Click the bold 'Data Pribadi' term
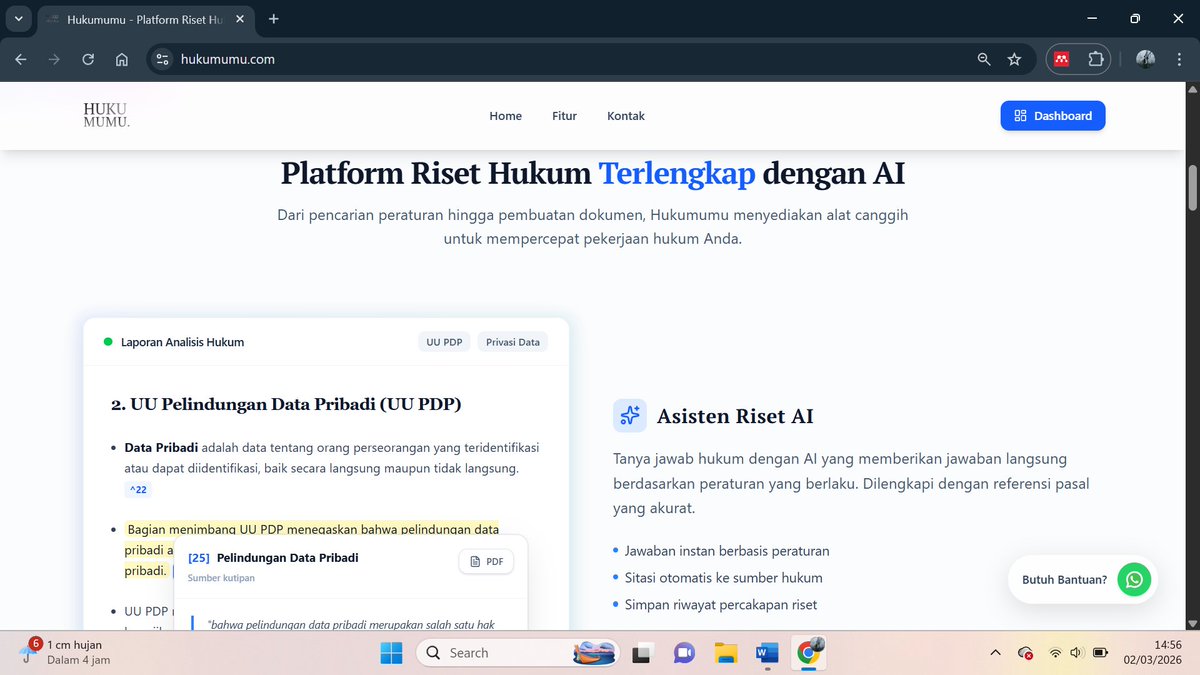Image resolution: width=1200 pixels, height=675 pixels. point(160,447)
